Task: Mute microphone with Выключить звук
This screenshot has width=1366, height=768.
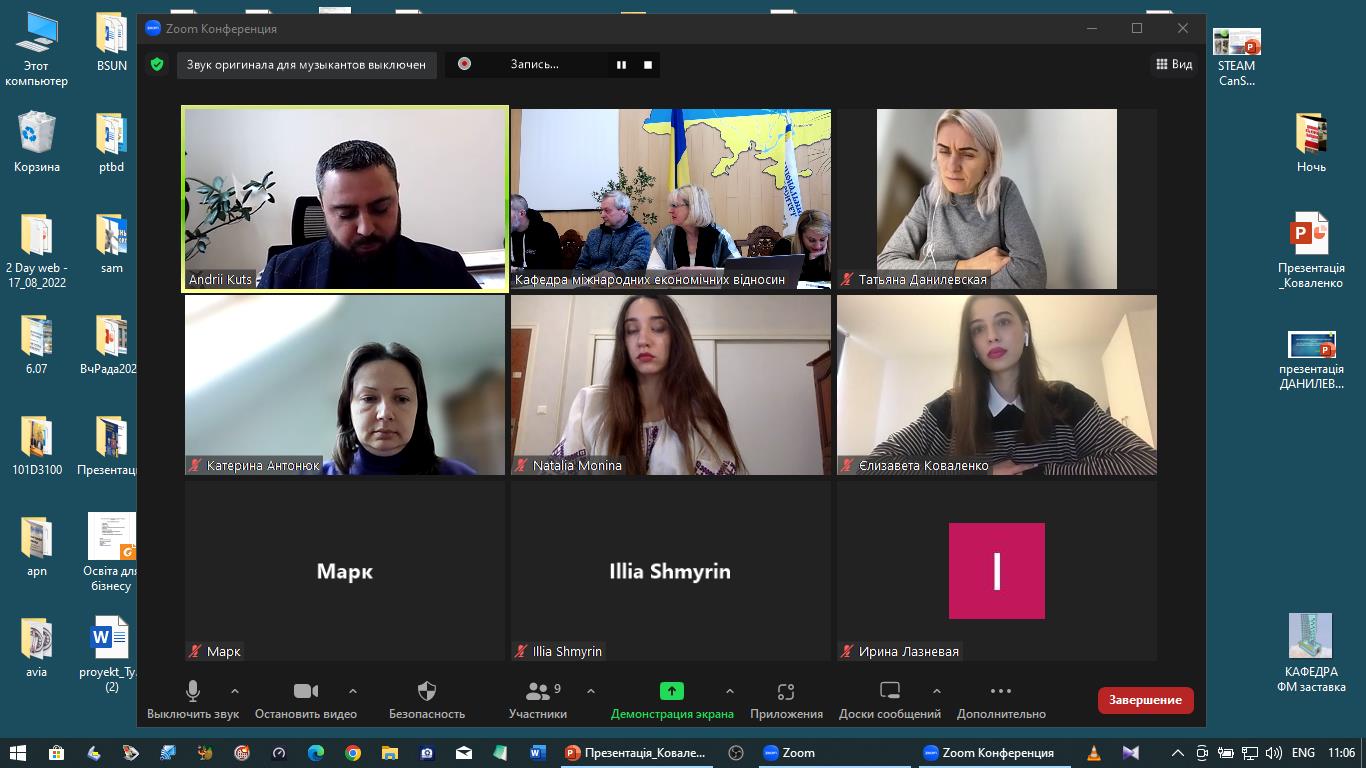Action: click(x=193, y=699)
